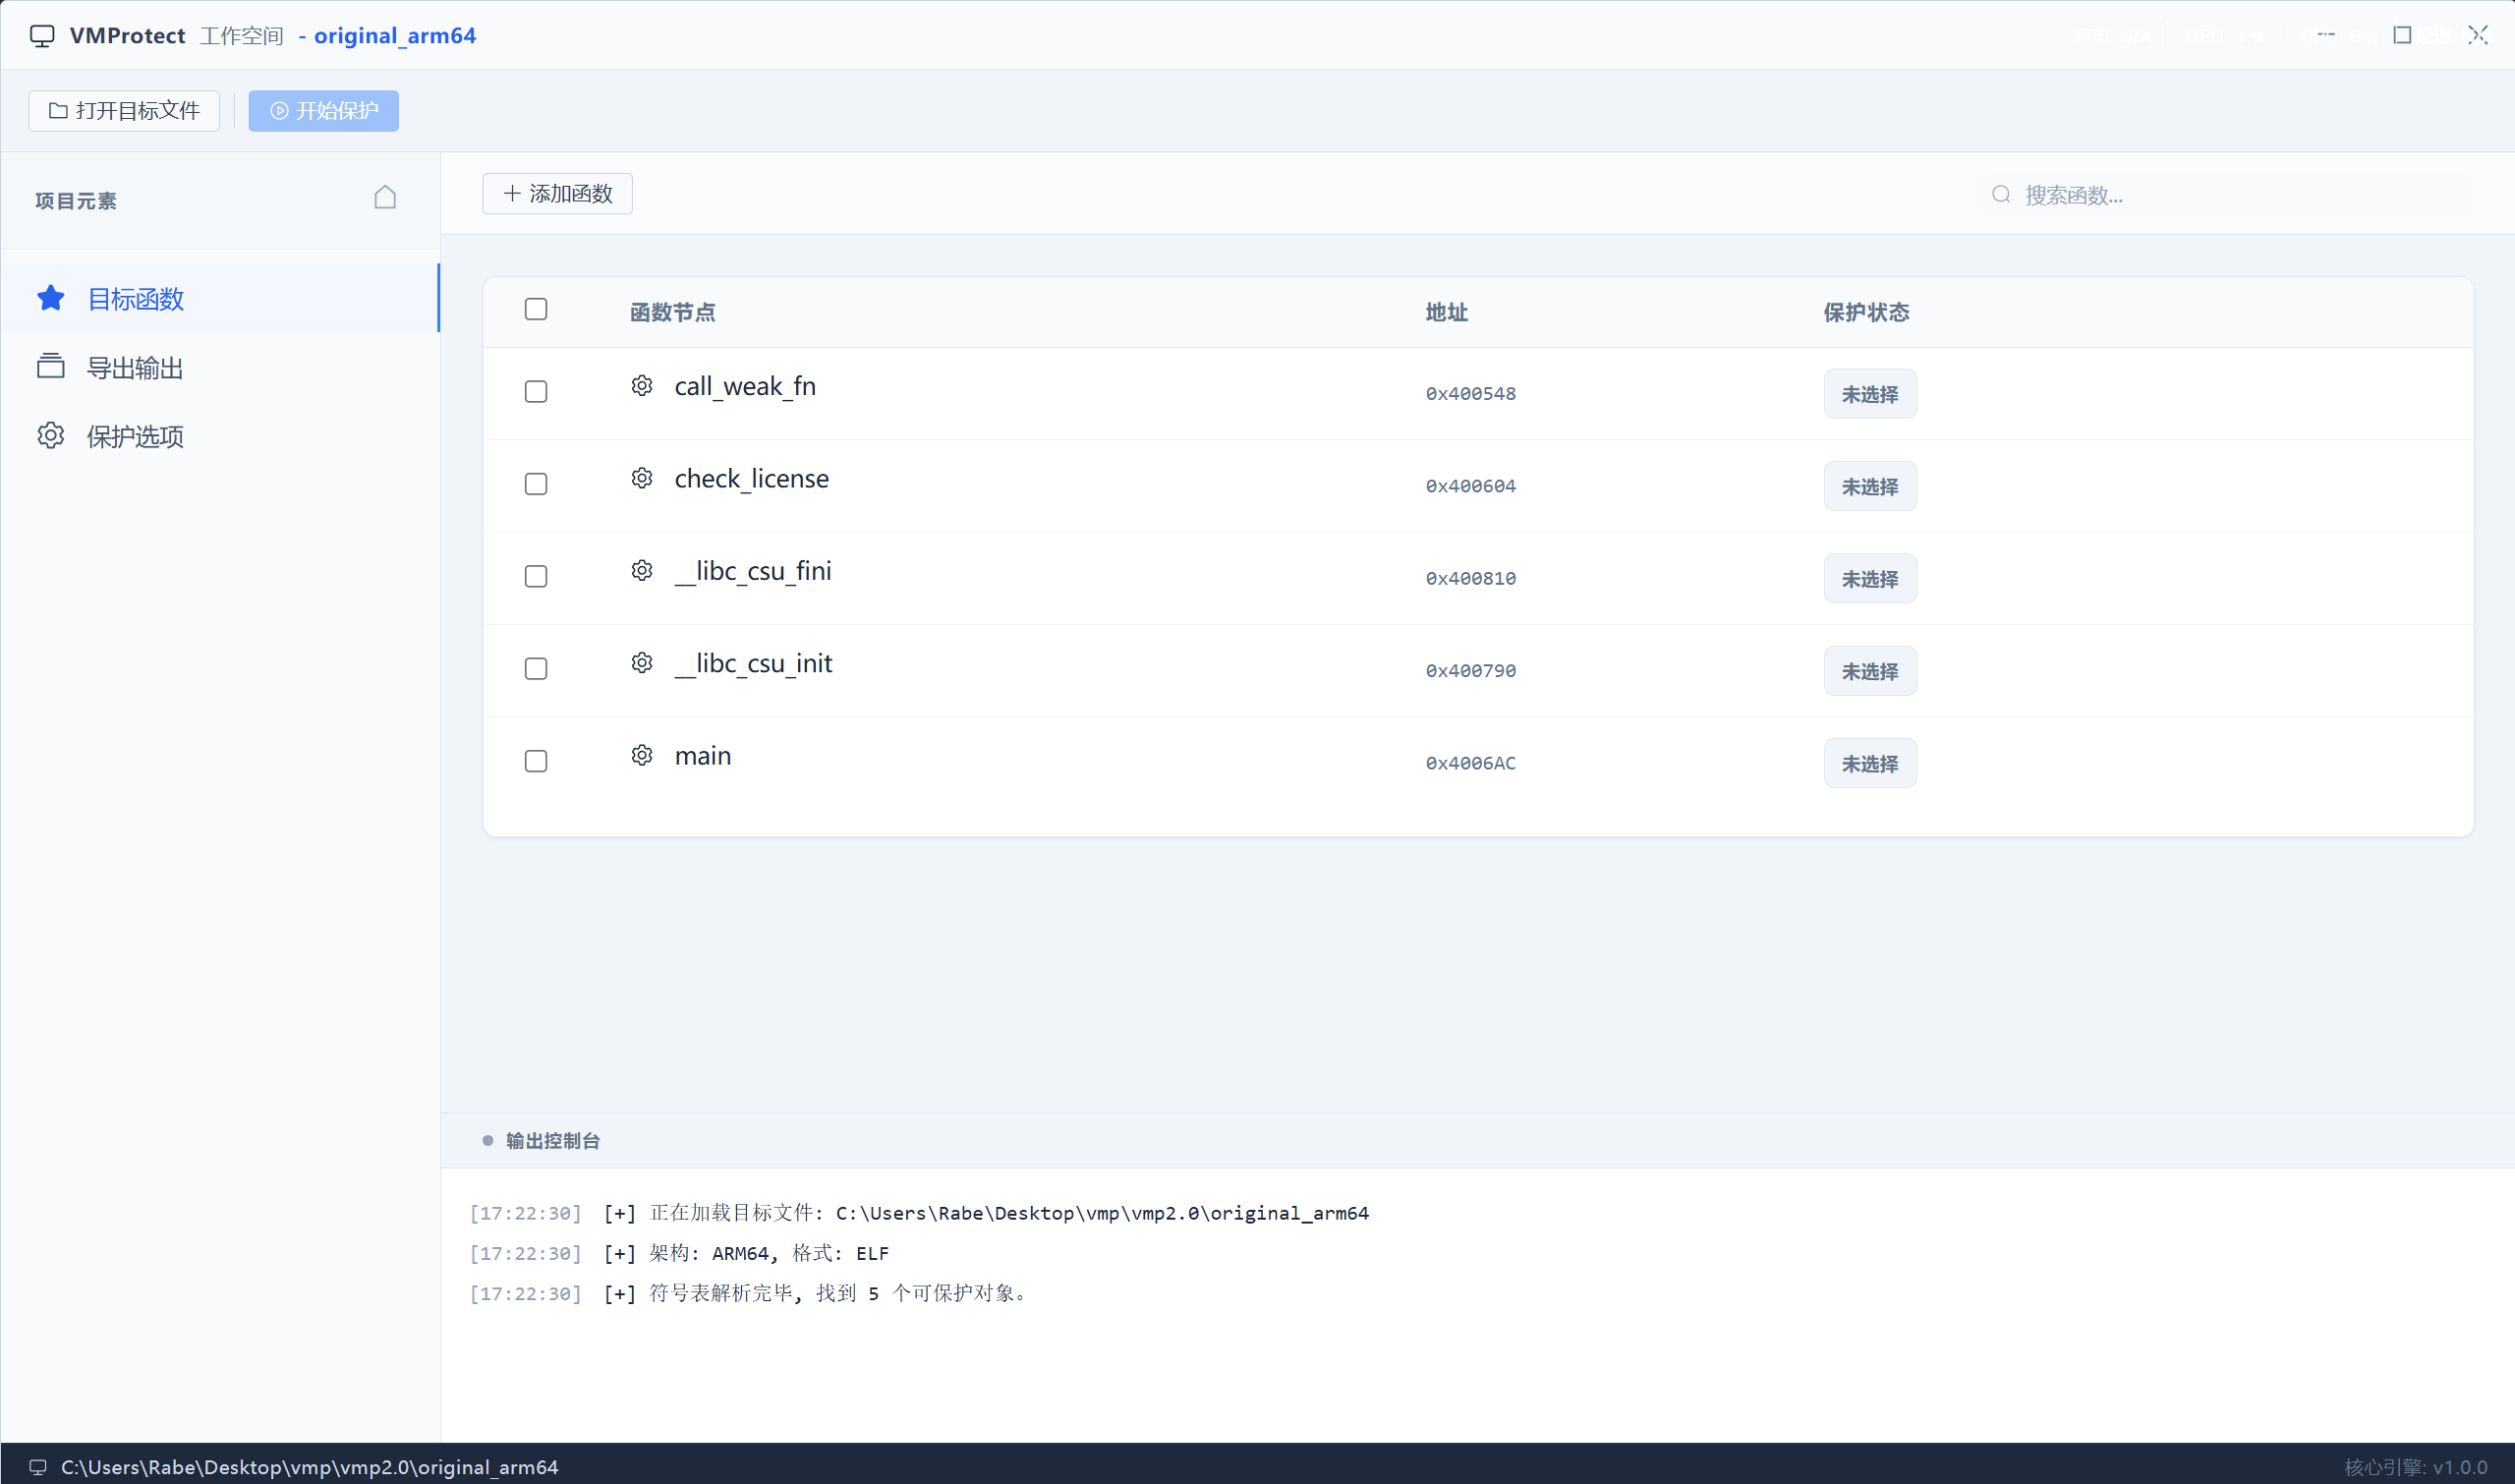Image resolution: width=2515 pixels, height=1484 pixels.
Task: Click the VMProtect monitor logo icon
Action: pyautogui.click(x=42, y=36)
